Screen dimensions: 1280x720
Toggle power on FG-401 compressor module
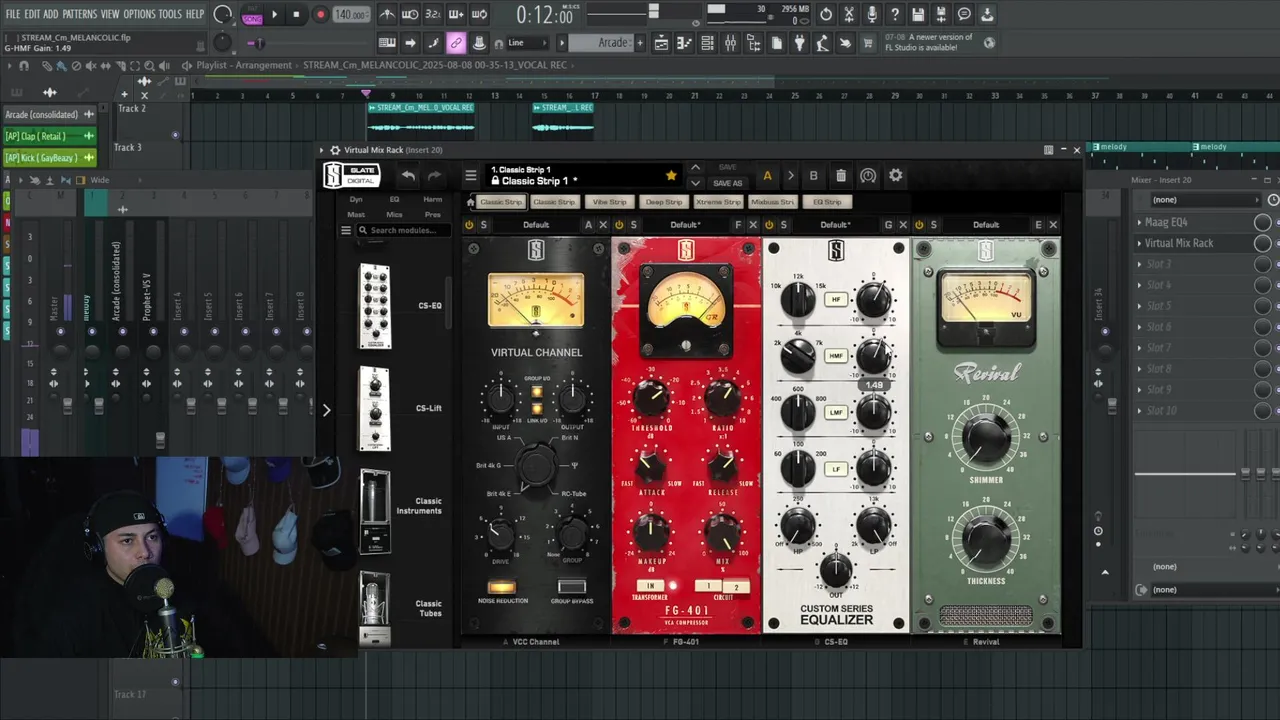pyautogui.click(x=619, y=225)
